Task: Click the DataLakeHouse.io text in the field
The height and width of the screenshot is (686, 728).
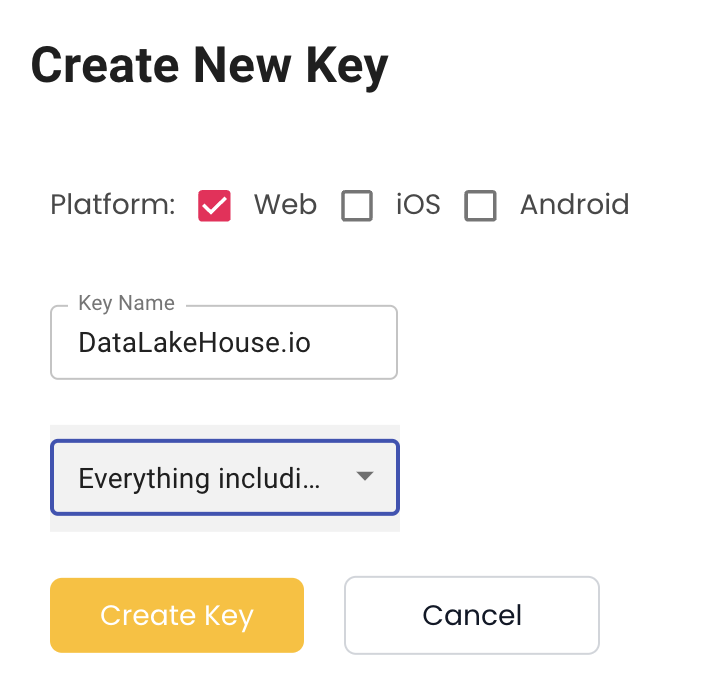Action: point(194,343)
